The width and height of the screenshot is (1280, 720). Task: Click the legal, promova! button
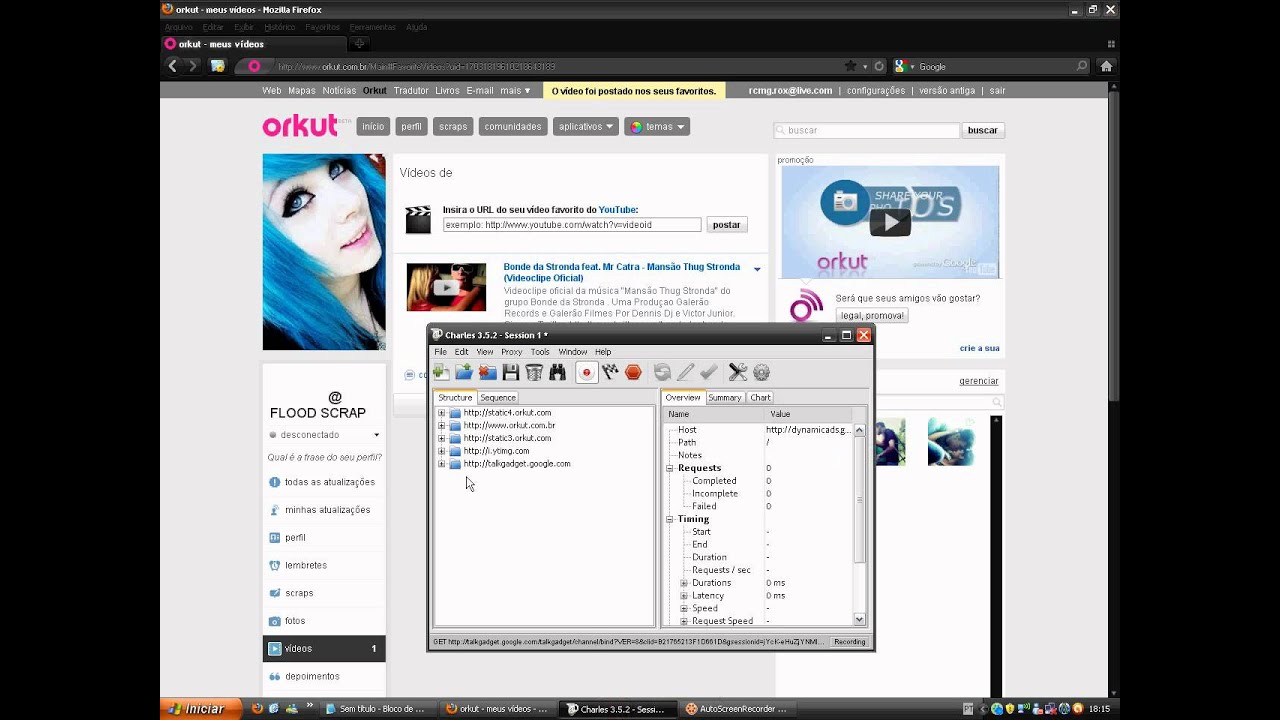[872, 315]
